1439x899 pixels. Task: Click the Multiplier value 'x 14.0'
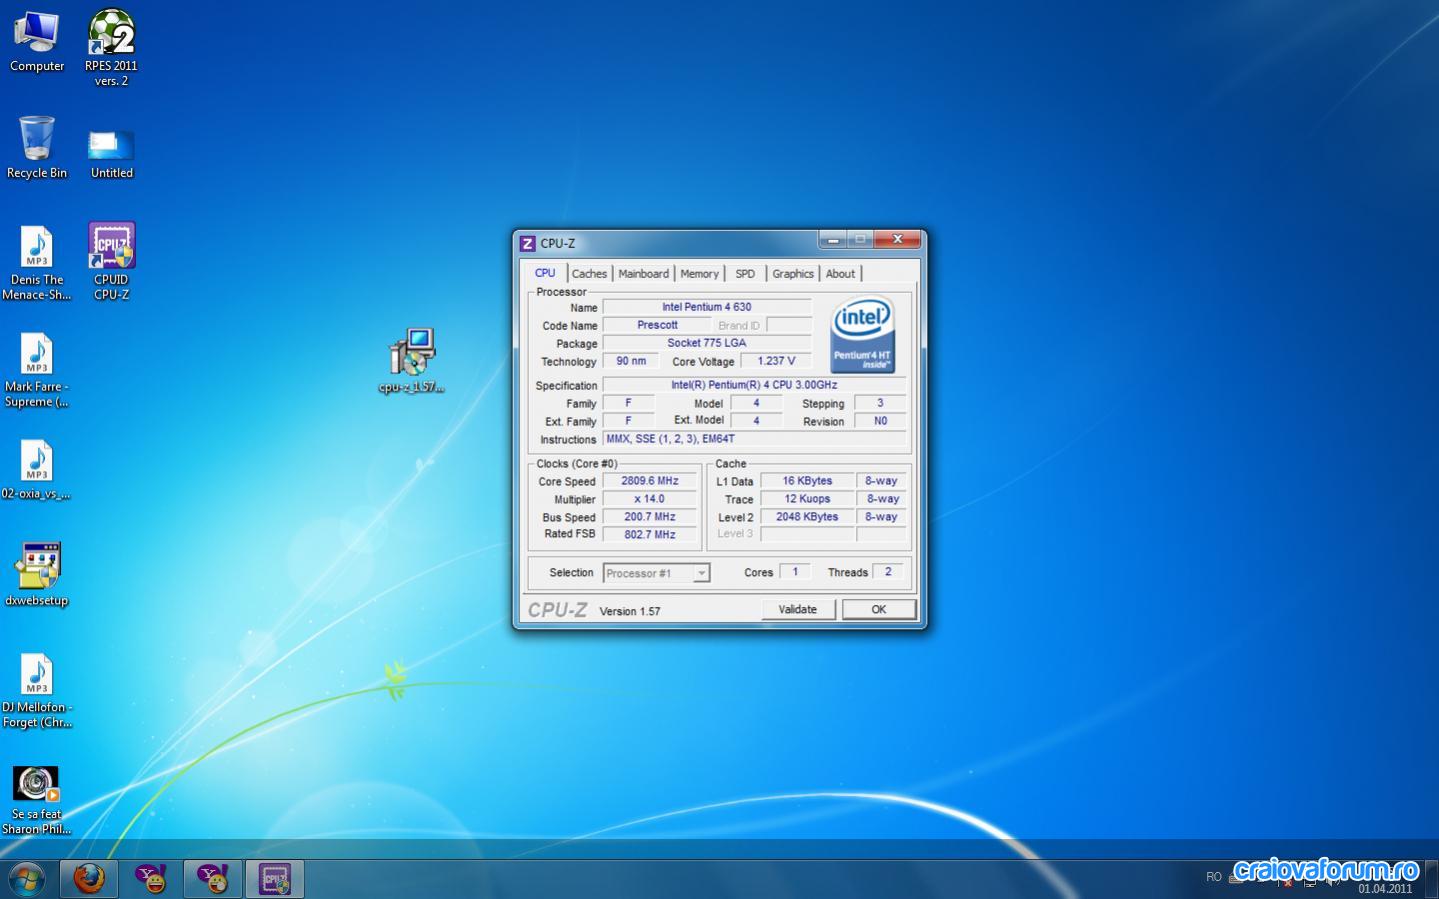tap(649, 499)
